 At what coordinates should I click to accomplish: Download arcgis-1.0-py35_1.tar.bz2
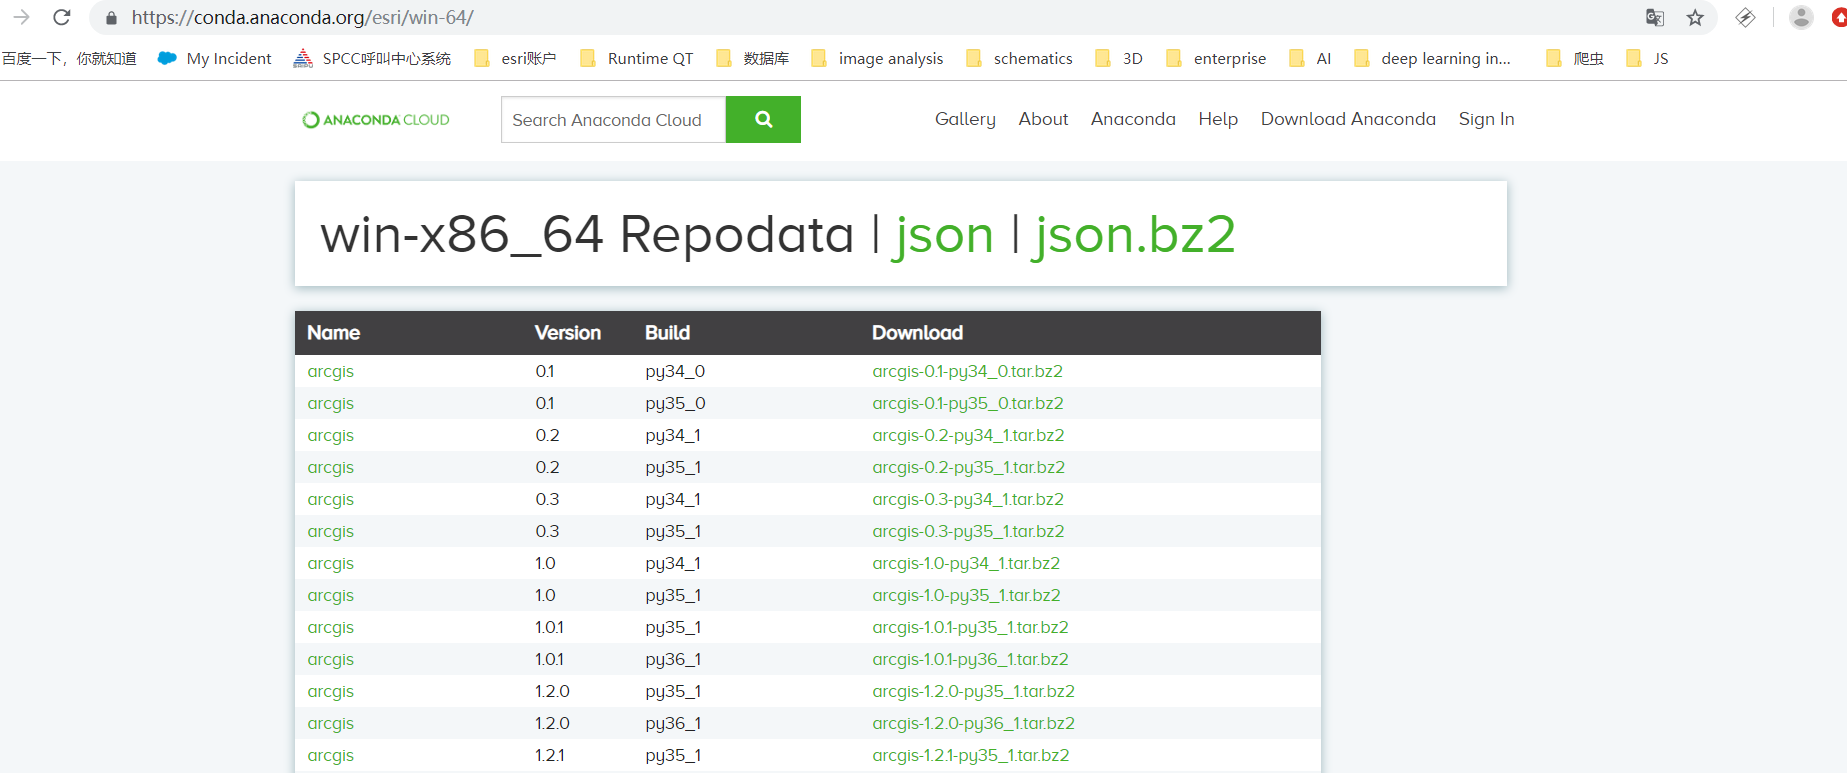click(x=966, y=595)
